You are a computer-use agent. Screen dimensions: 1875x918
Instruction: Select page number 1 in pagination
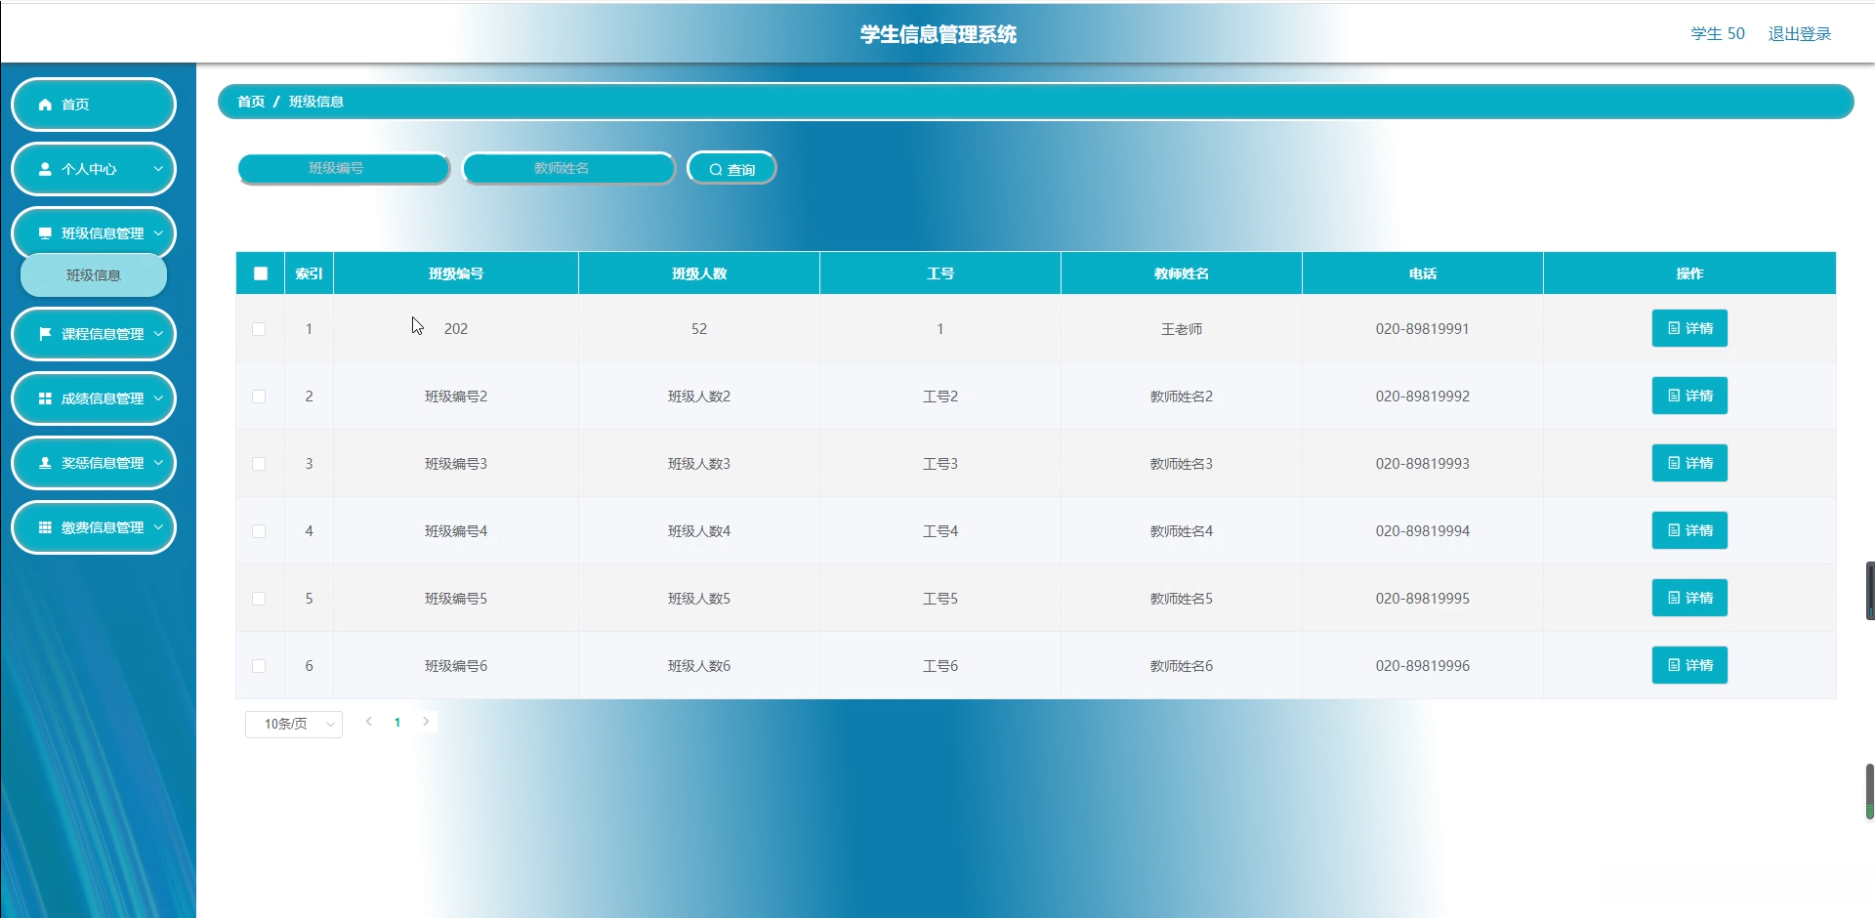[397, 722]
